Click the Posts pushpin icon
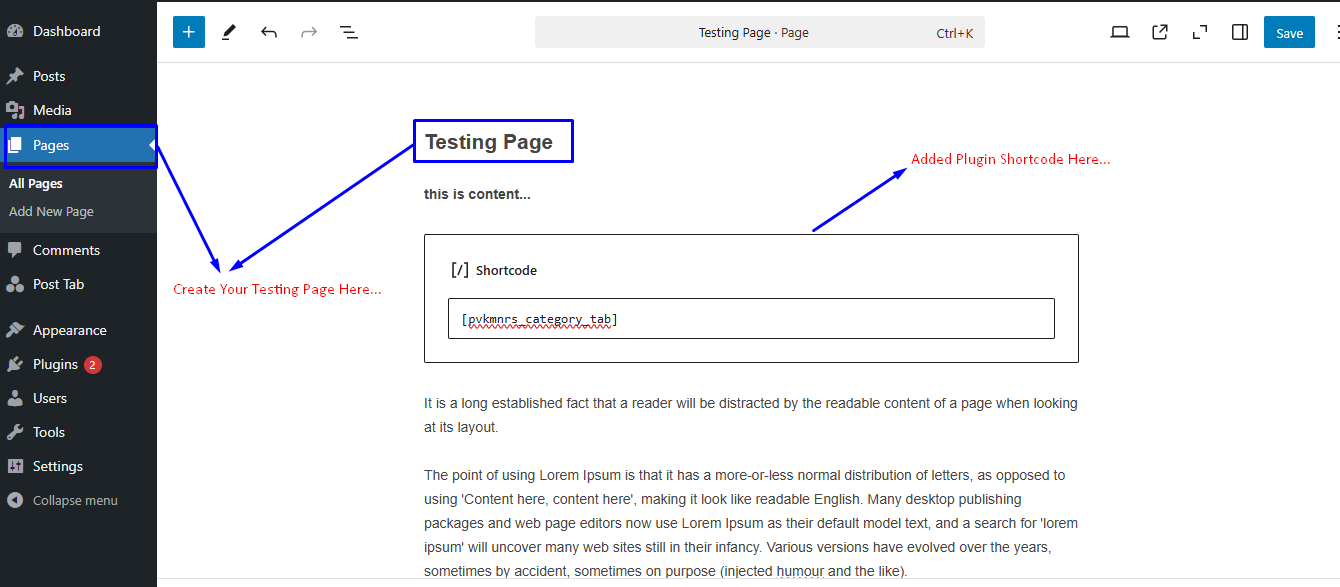 15,76
